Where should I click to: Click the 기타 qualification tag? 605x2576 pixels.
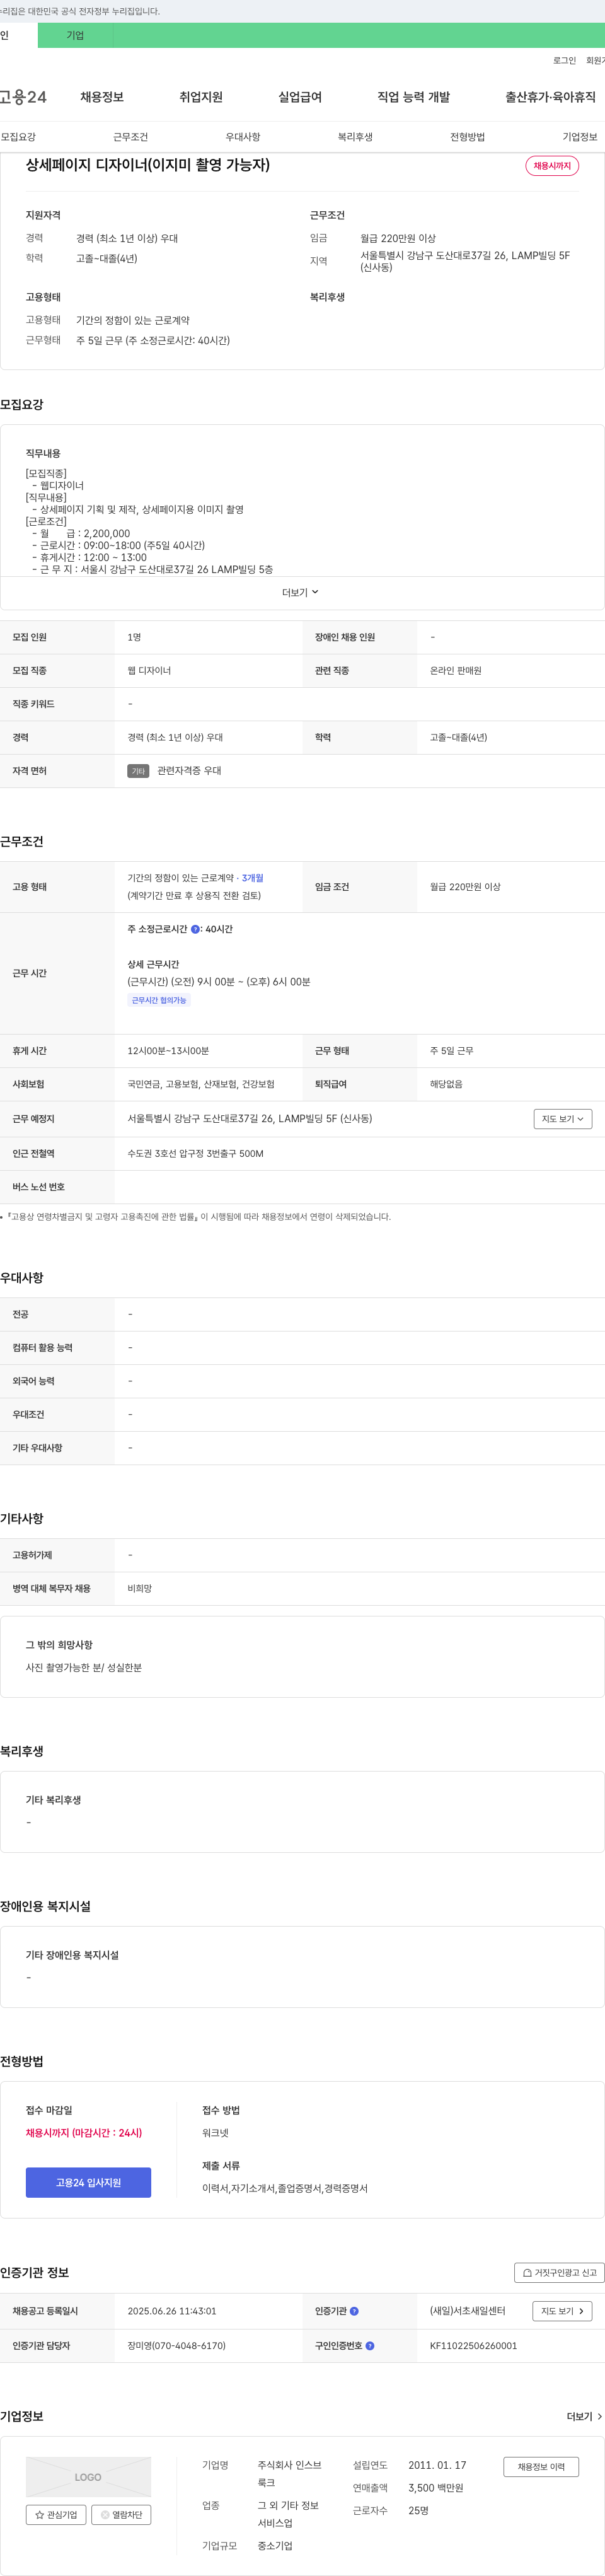[x=138, y=771]
